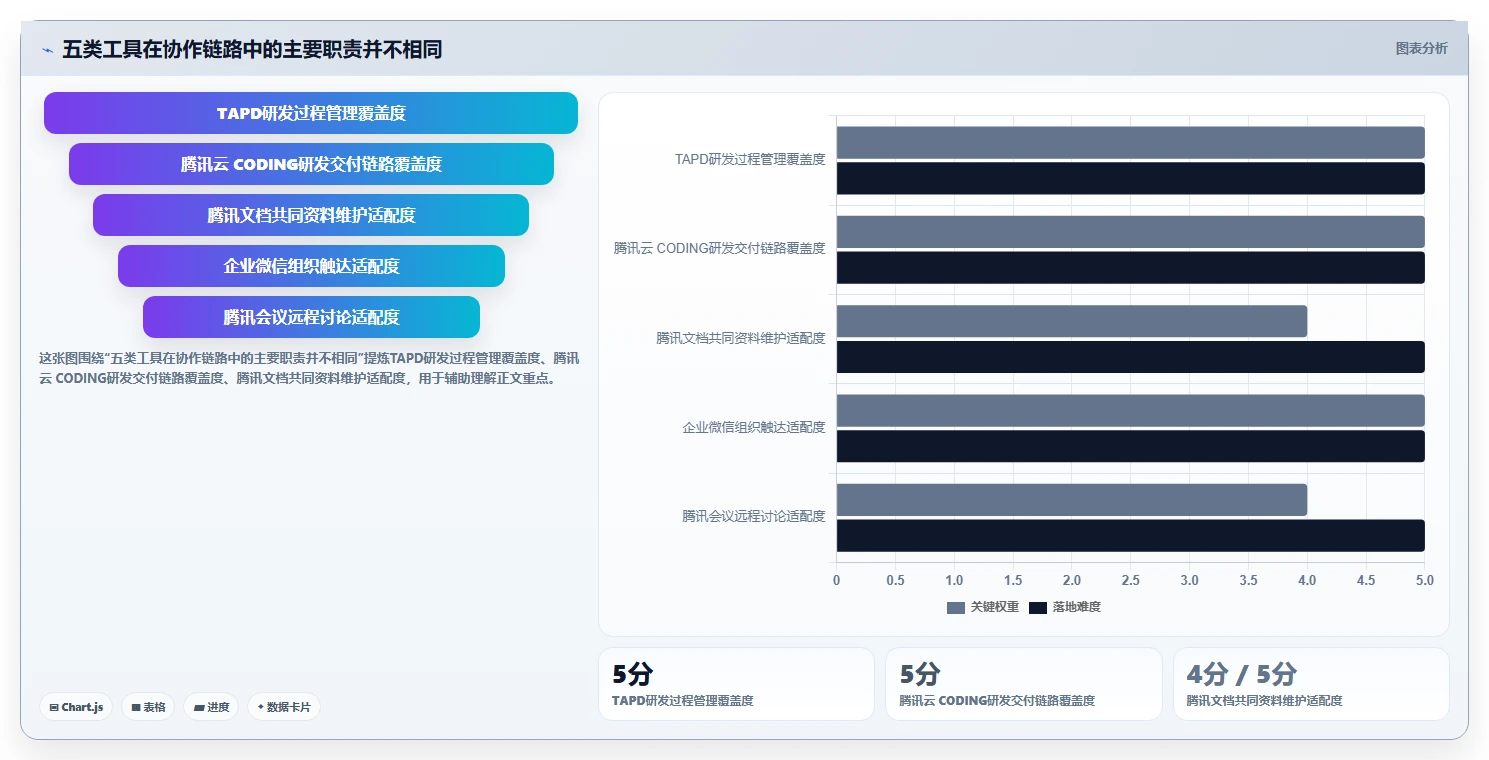Select the TAPD研发过程管理覆盖度 funnel bar
The image size is (1489, 760).
(x=311, y=113)
